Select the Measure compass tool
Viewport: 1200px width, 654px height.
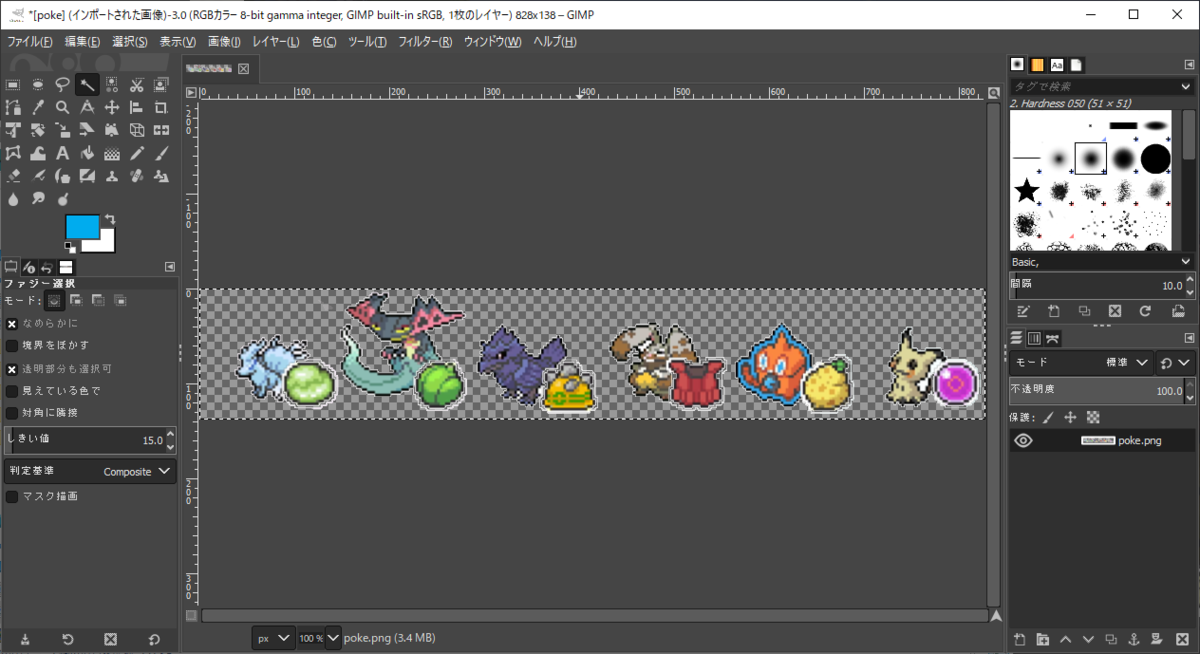tap(87, 108)
